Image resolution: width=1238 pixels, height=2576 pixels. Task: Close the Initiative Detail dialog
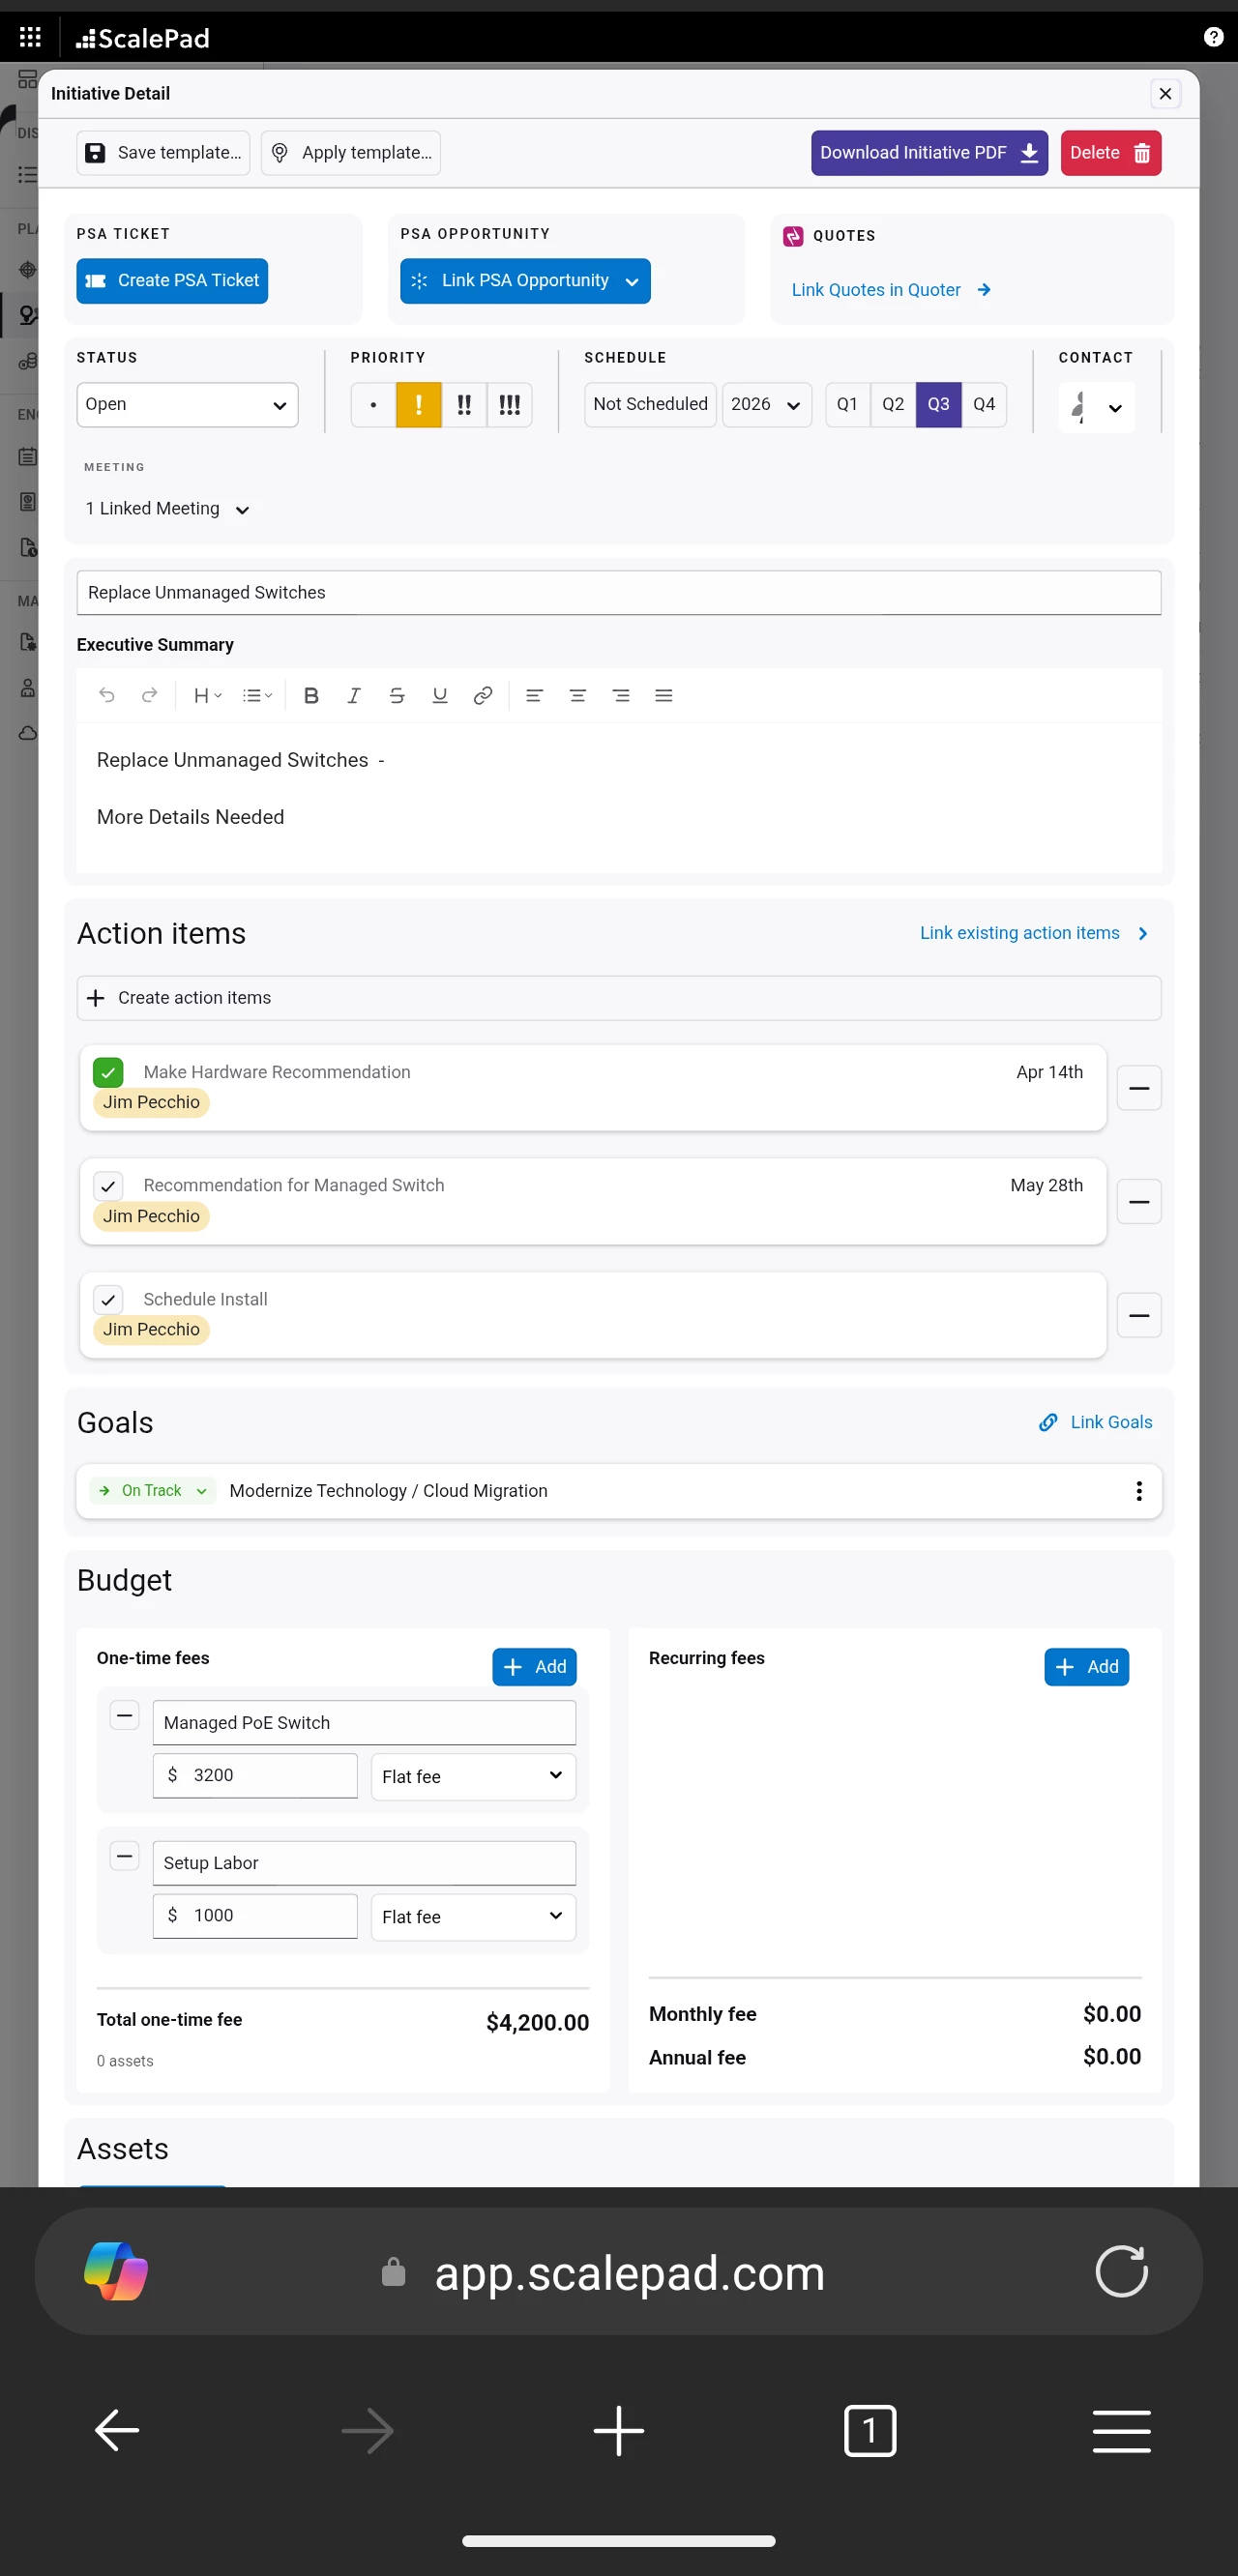tap(1165, 93)
